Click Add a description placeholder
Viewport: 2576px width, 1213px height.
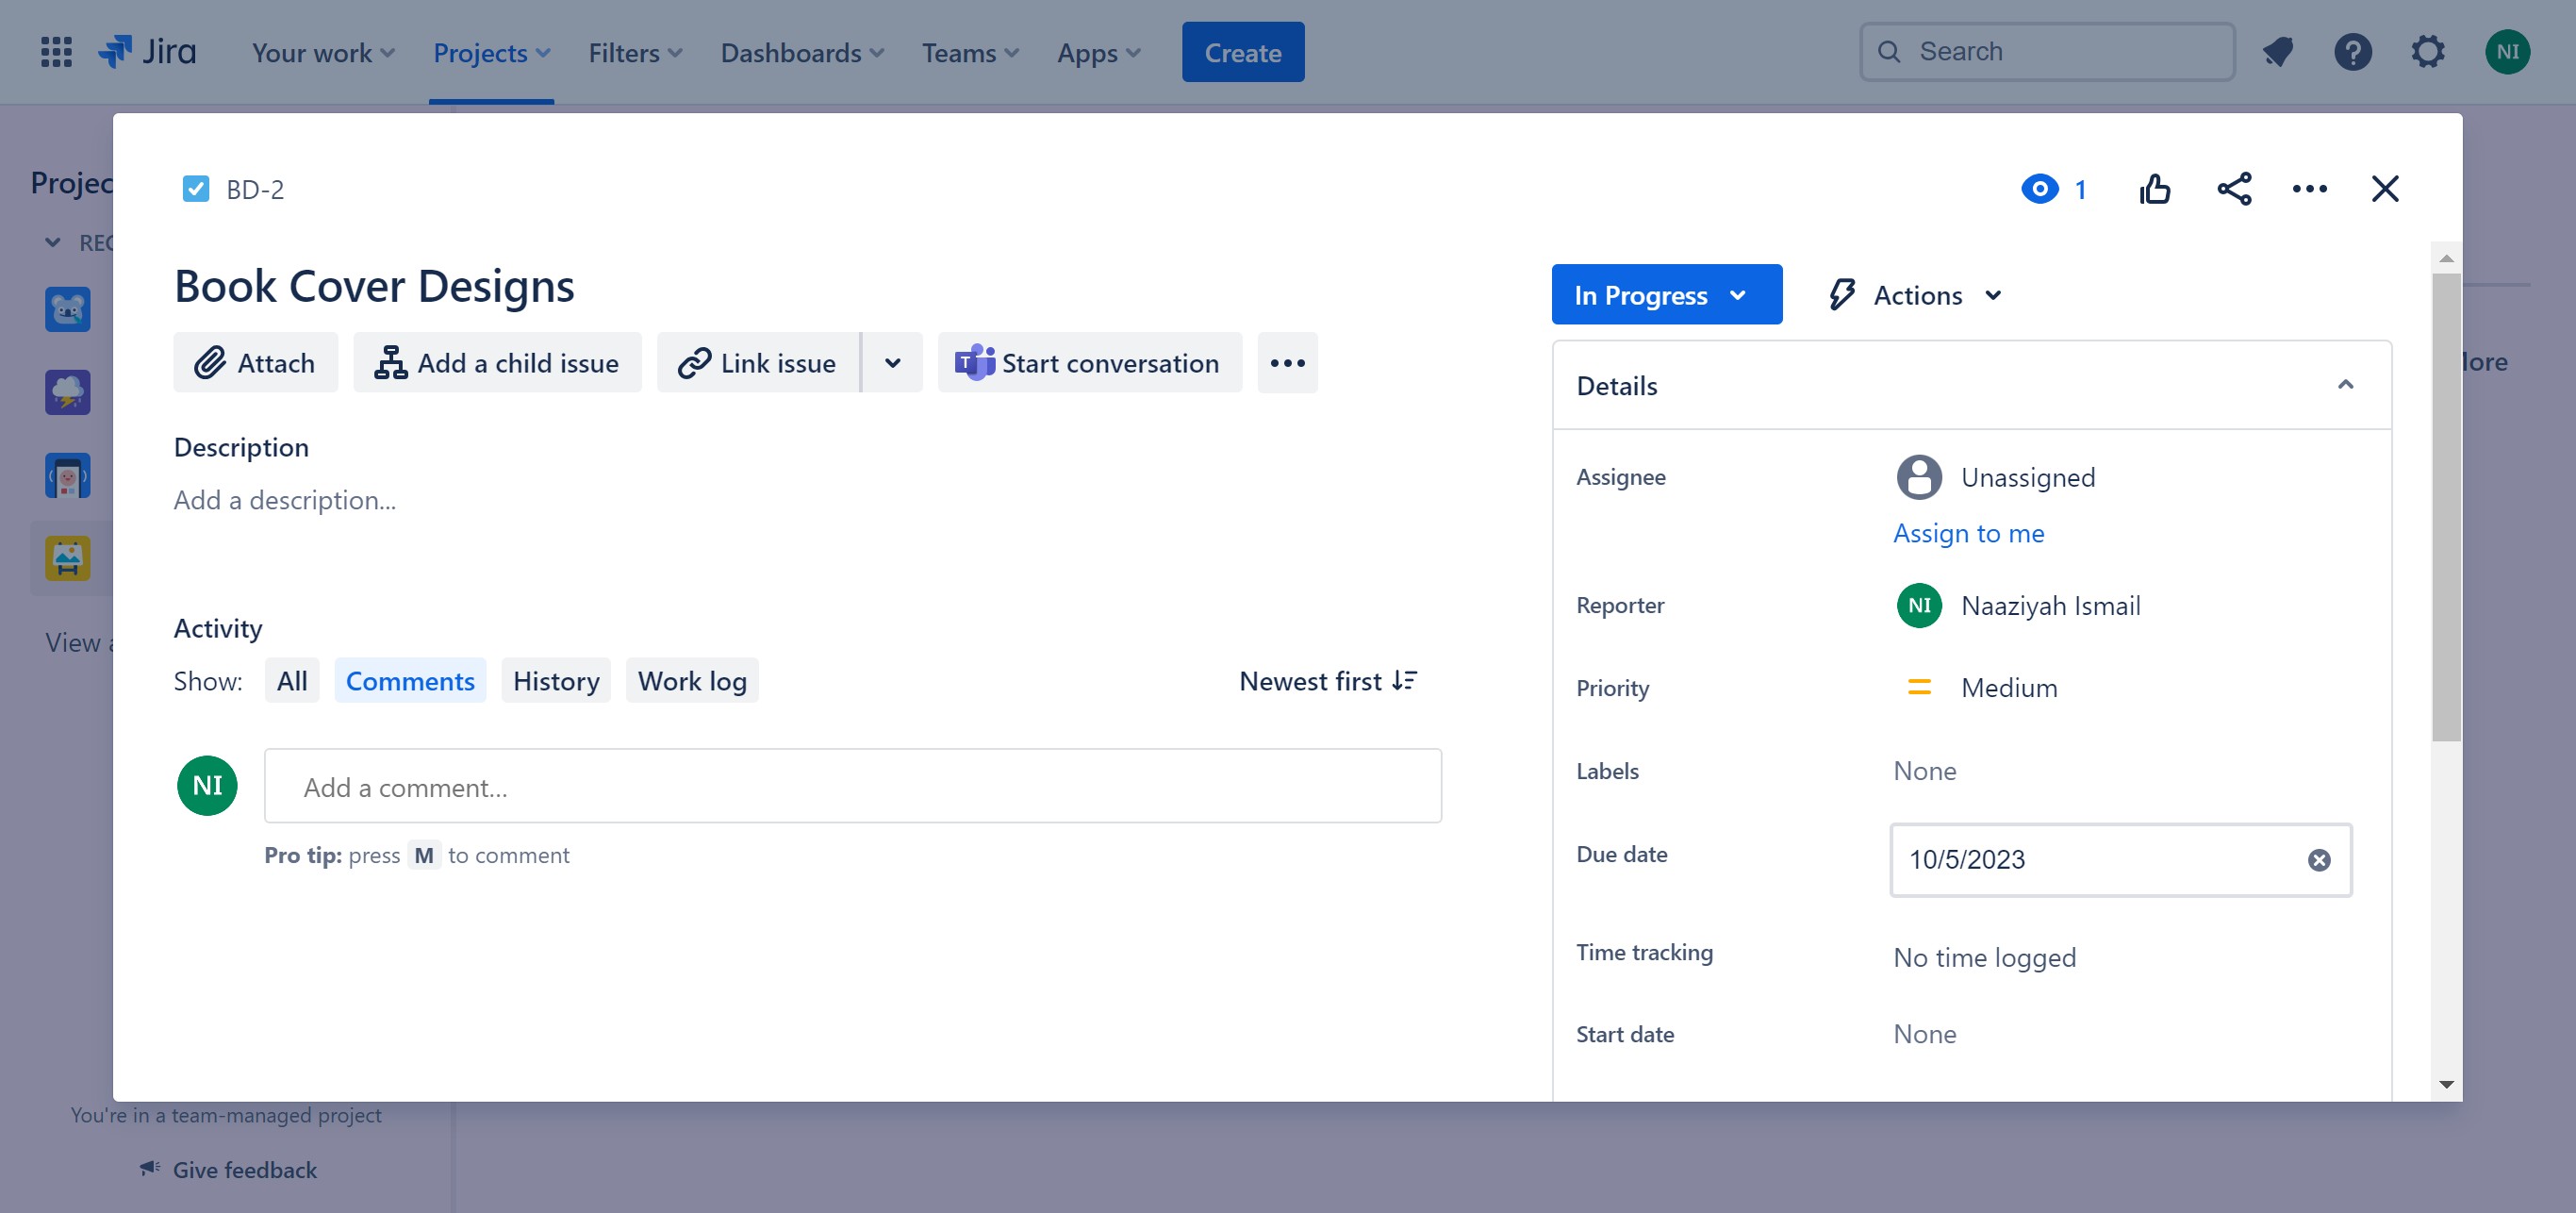(x=285, y=500)
